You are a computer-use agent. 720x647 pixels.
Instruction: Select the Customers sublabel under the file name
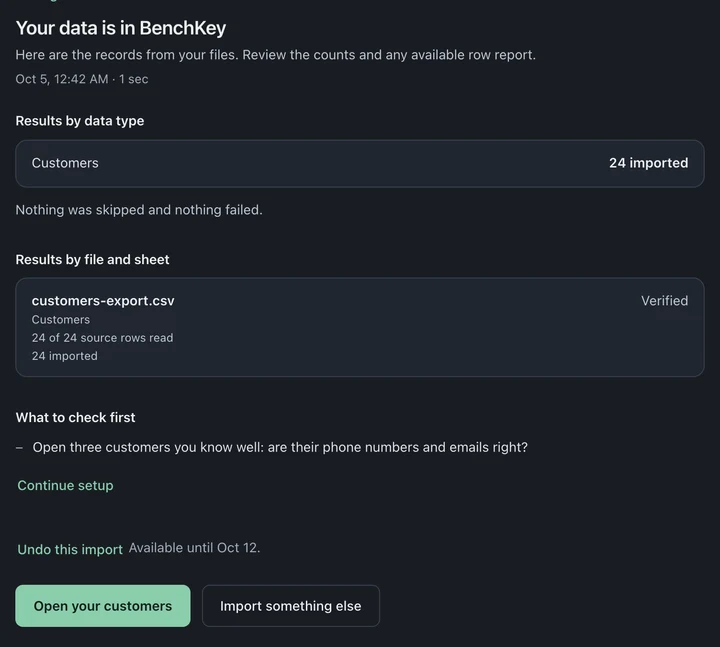tap(61, 320)
